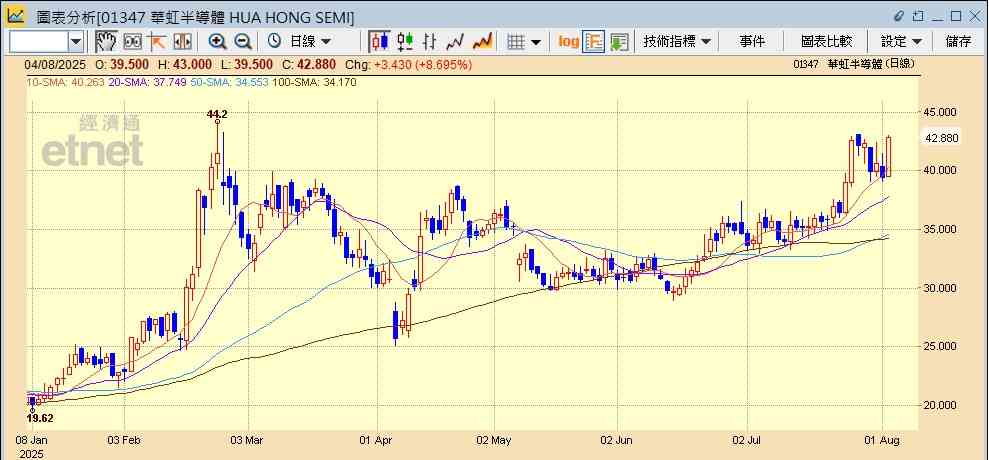This screenshot has height=460, width=989.
Task: Open the grid options dropdown arrow
Action: (536, 42)
